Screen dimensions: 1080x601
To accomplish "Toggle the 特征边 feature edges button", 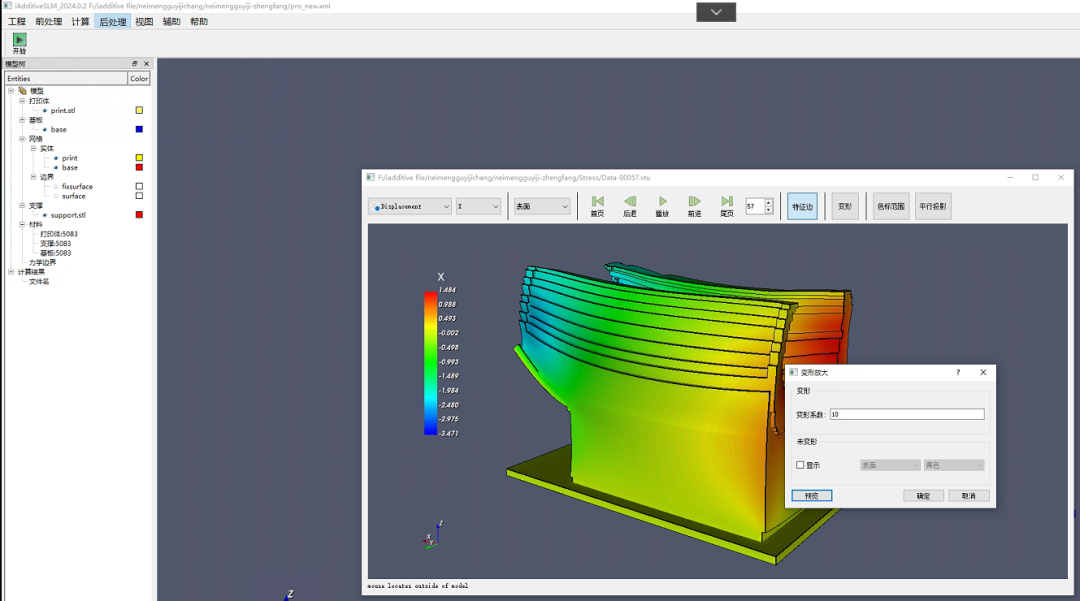I will (x=802, y=207).
